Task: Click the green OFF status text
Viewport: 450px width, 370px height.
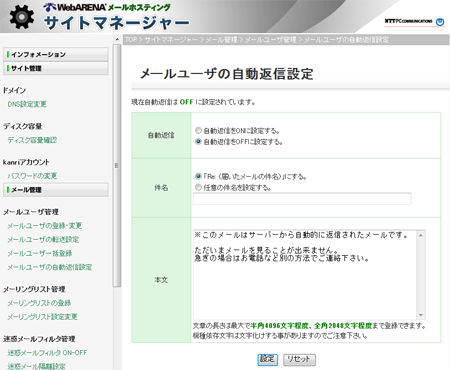Action: click(186, 102)
